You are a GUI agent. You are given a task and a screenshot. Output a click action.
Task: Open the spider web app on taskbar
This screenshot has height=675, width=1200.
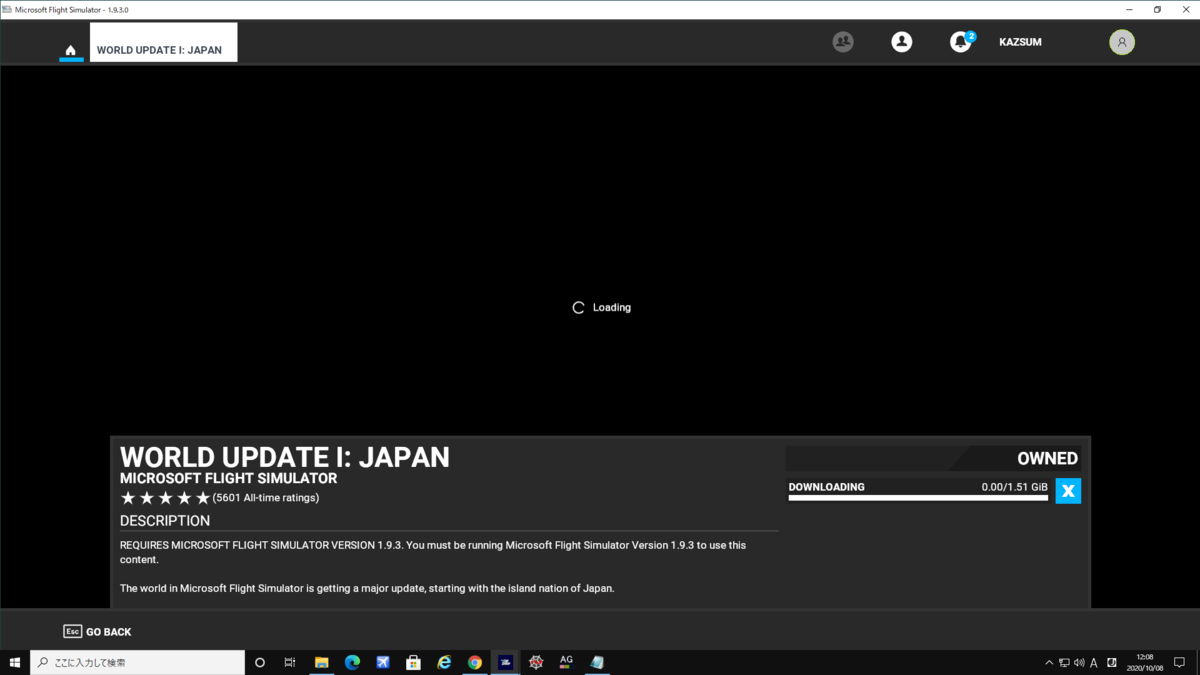tap(536, 662)
